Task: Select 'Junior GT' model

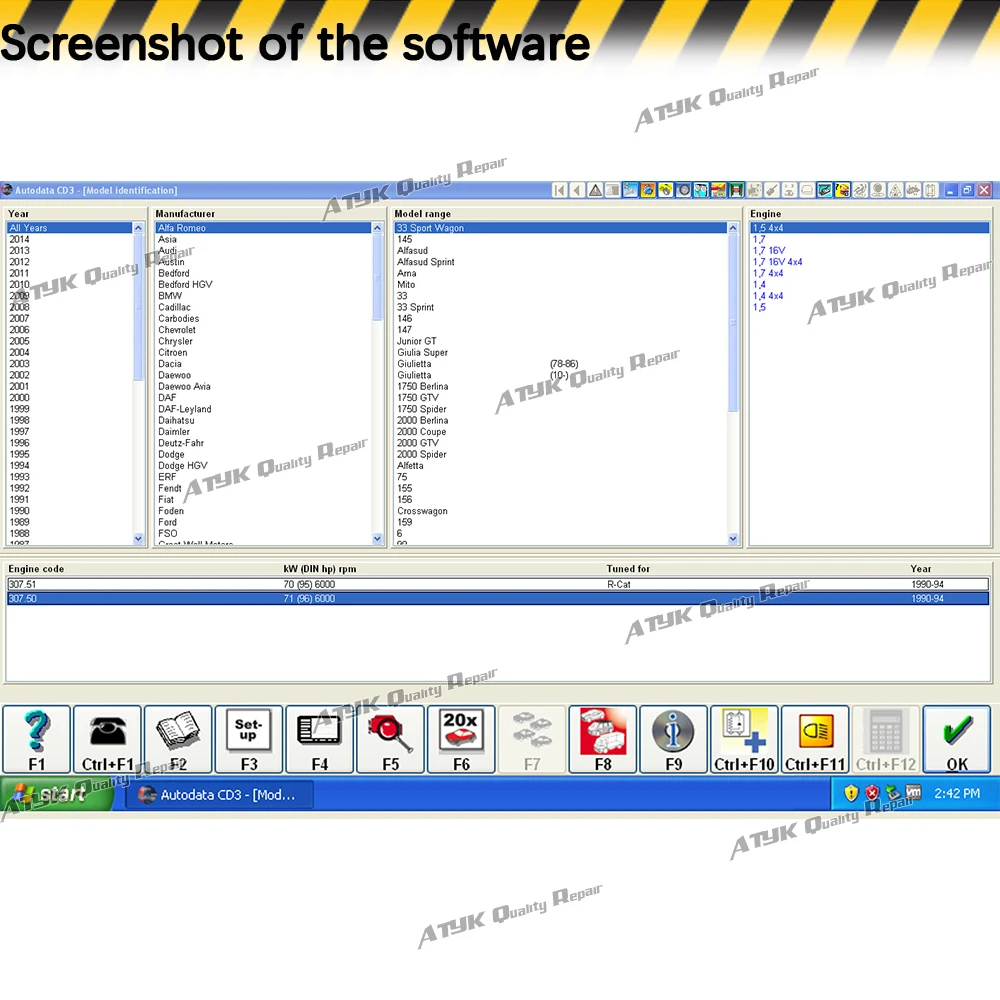Action: [561, 341]
